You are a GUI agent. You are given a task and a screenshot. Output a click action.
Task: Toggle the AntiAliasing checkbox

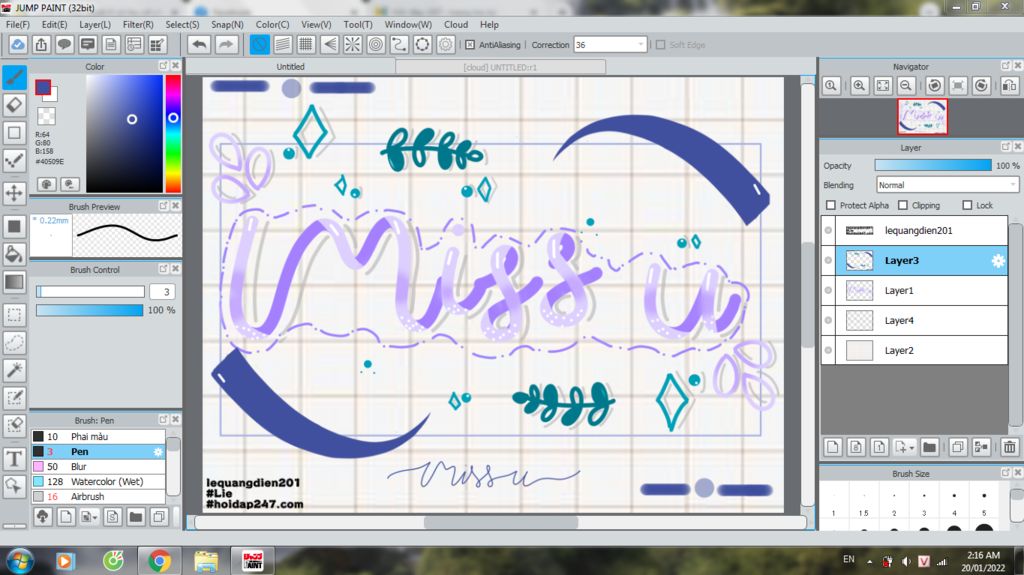pos(470,45)
